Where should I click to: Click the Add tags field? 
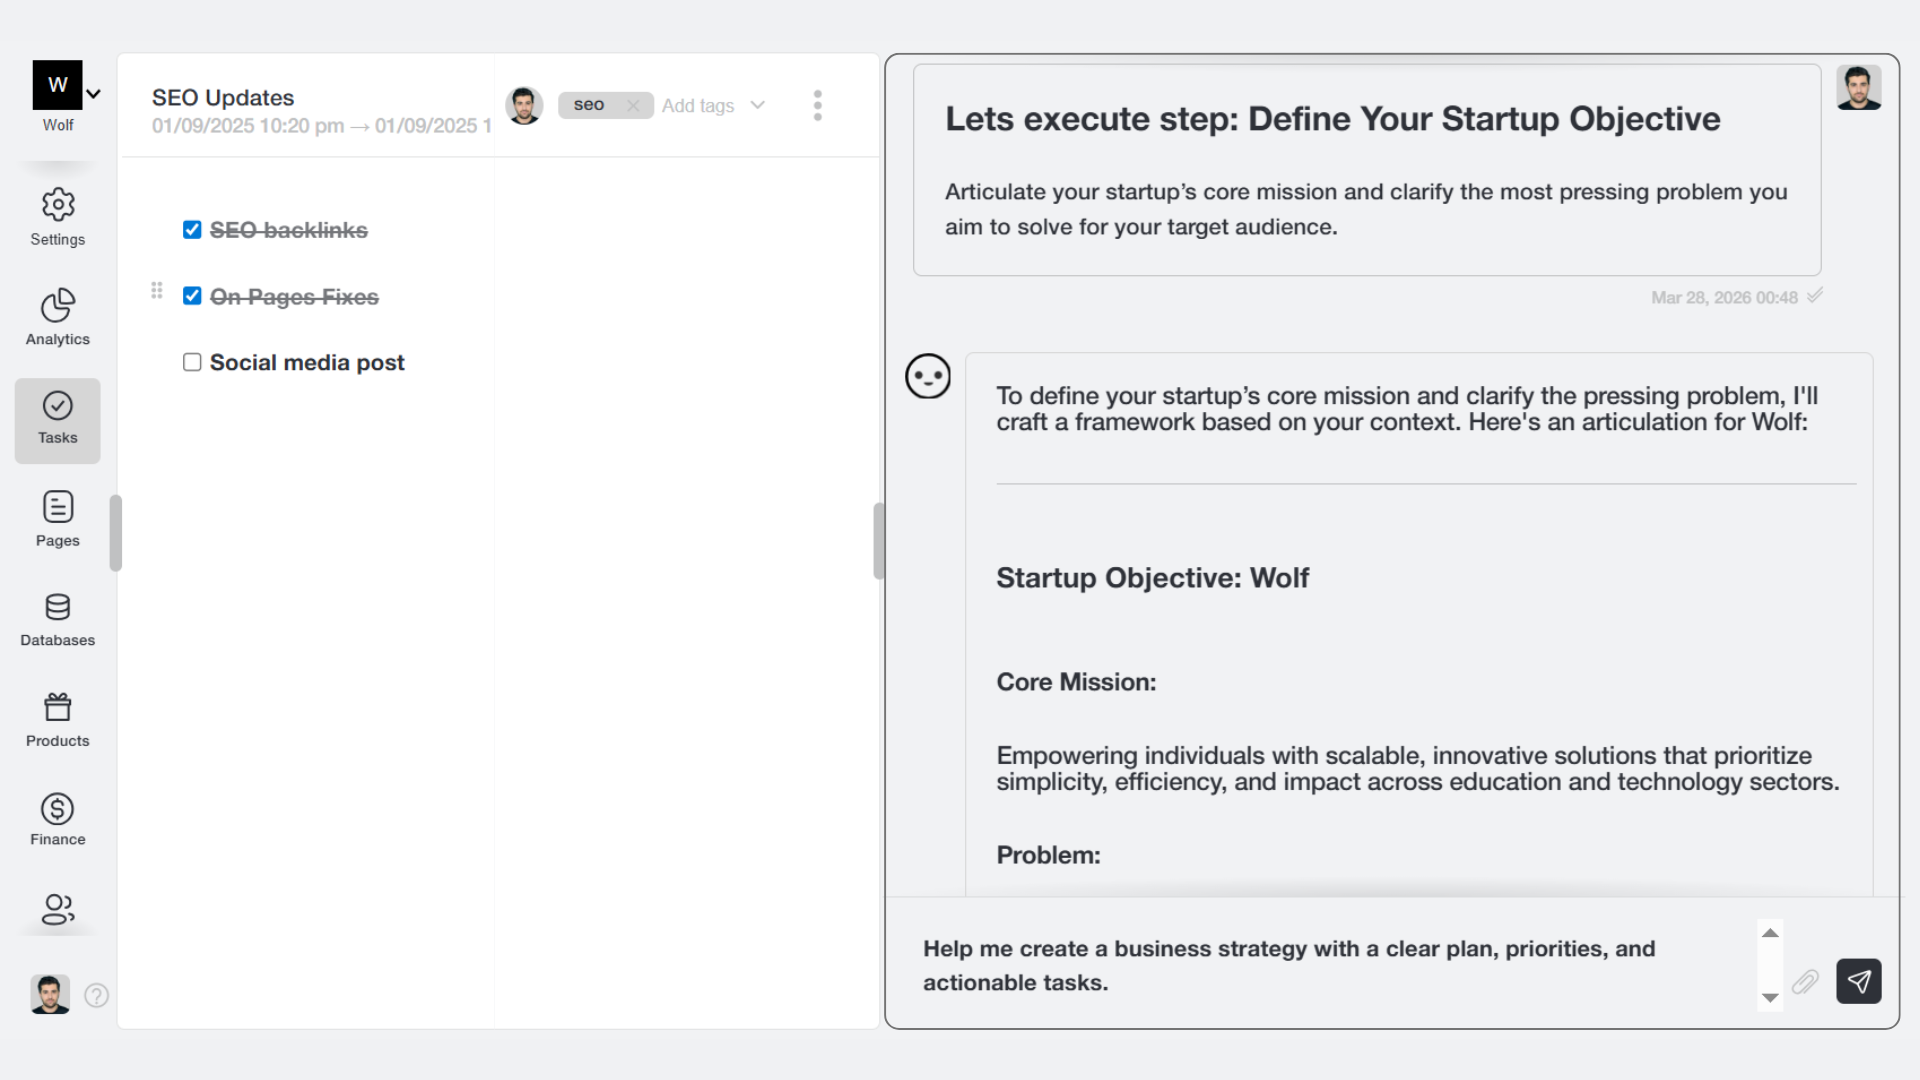[698, 105]
